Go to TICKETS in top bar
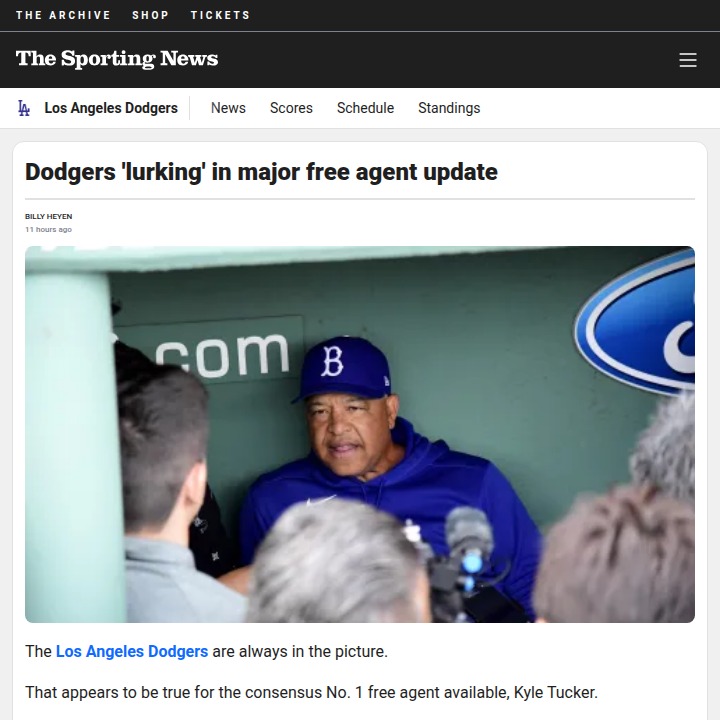The height and width of the screenshot is (720, 720). coord(220,15)
